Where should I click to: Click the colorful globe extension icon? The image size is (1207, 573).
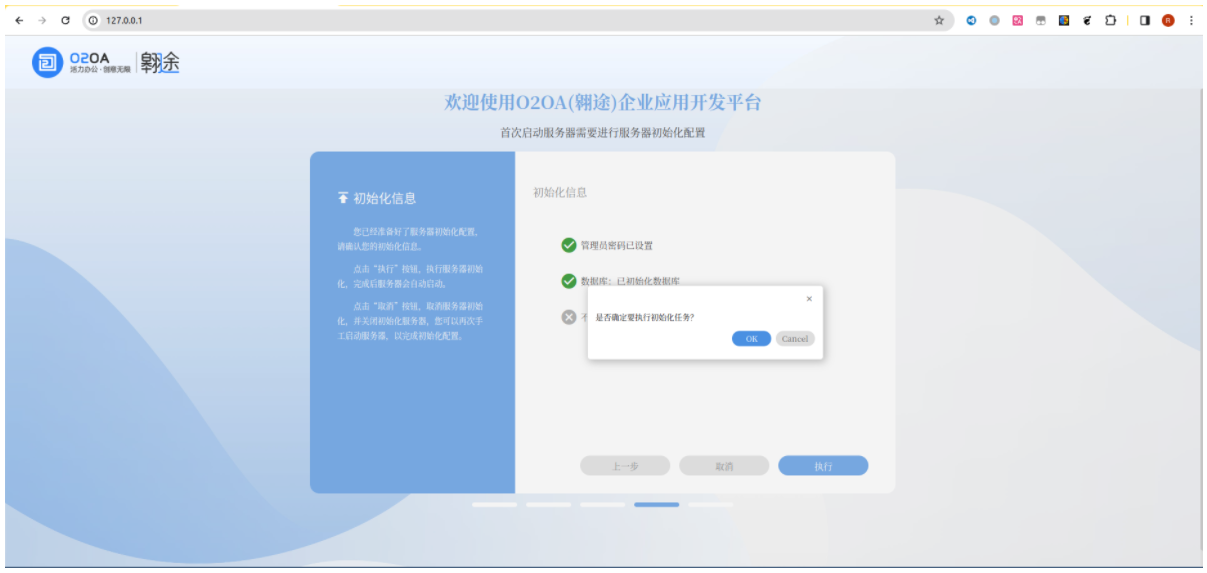[1064, 20]
